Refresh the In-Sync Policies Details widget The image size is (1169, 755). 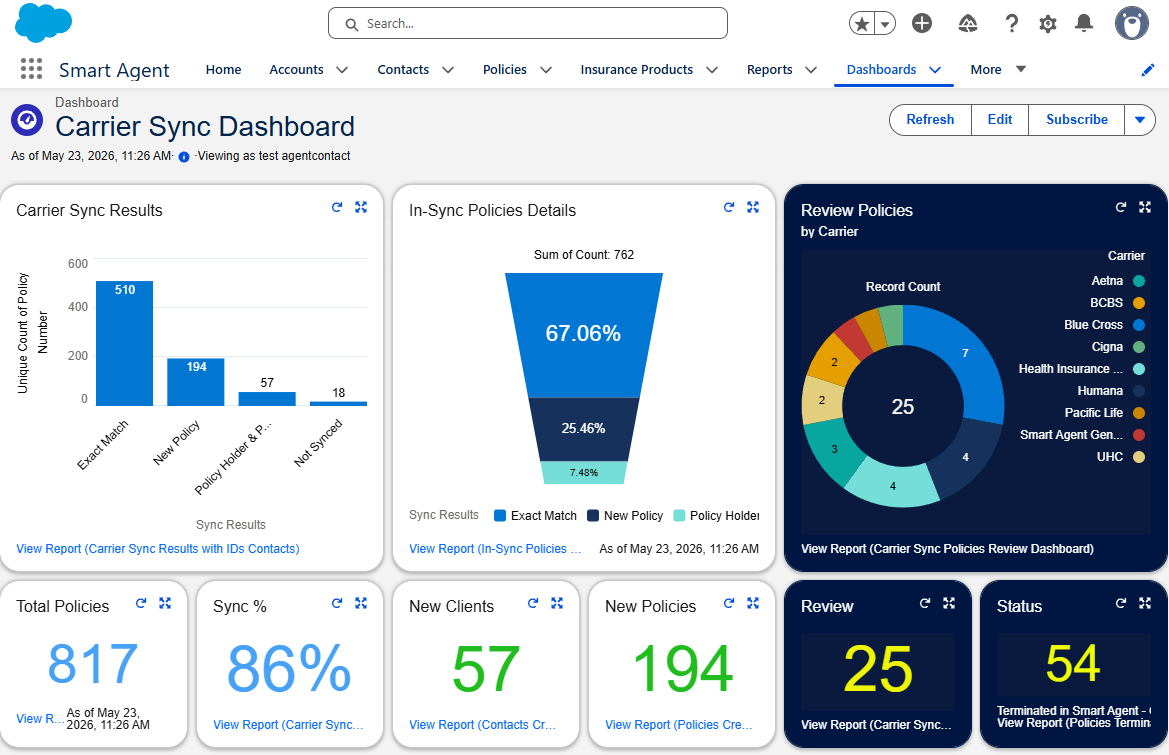(729, 207)
